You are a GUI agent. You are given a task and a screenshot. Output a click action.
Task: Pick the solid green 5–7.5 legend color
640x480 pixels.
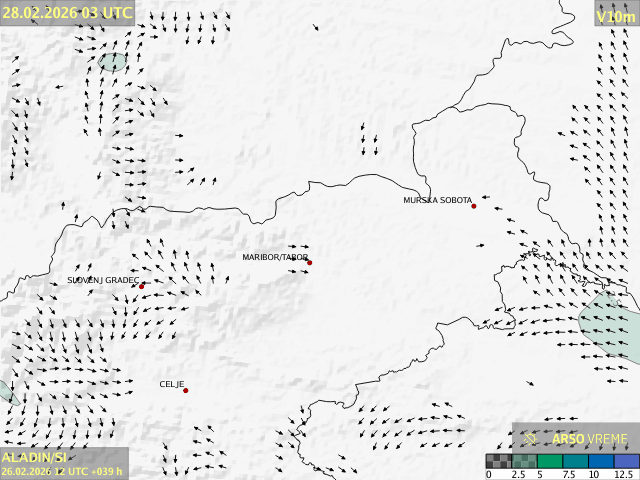click(x=550, y=461)
